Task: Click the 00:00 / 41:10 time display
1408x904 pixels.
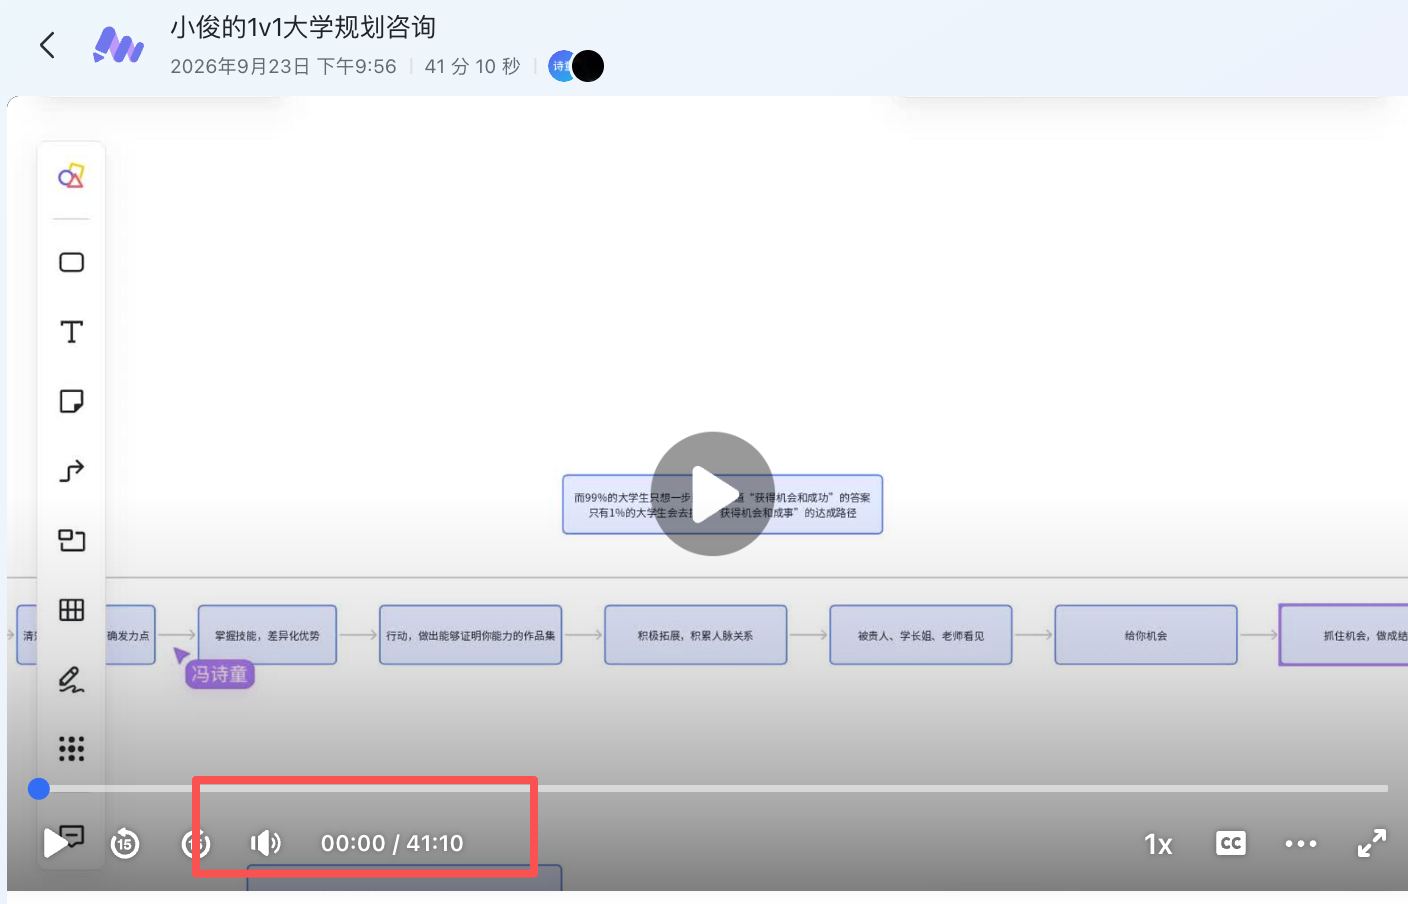Action: [x=392, y=843]
